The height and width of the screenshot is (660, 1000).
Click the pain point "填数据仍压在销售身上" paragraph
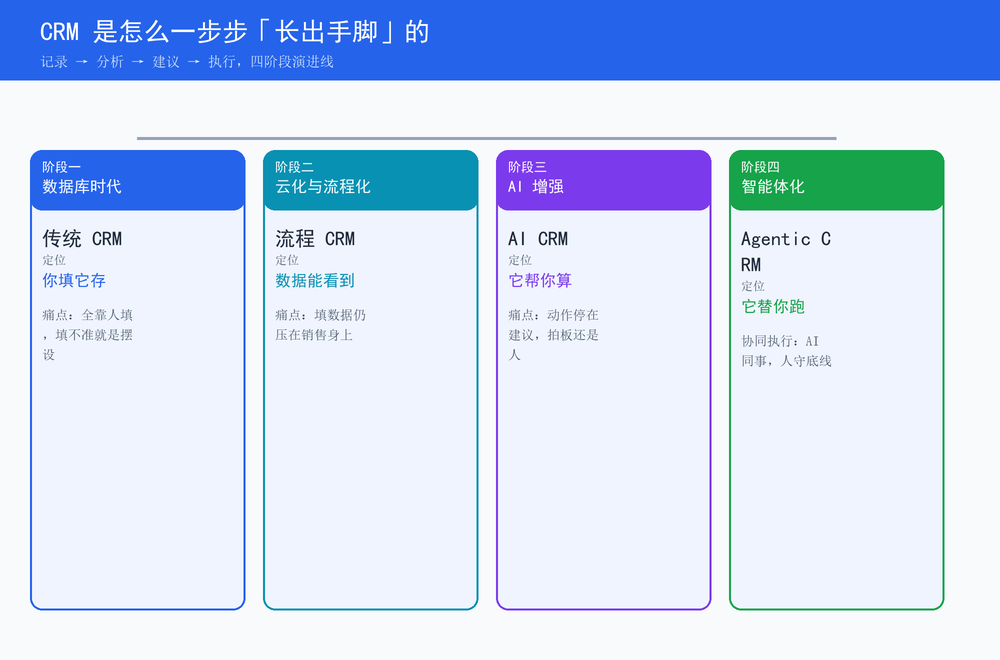320,325
